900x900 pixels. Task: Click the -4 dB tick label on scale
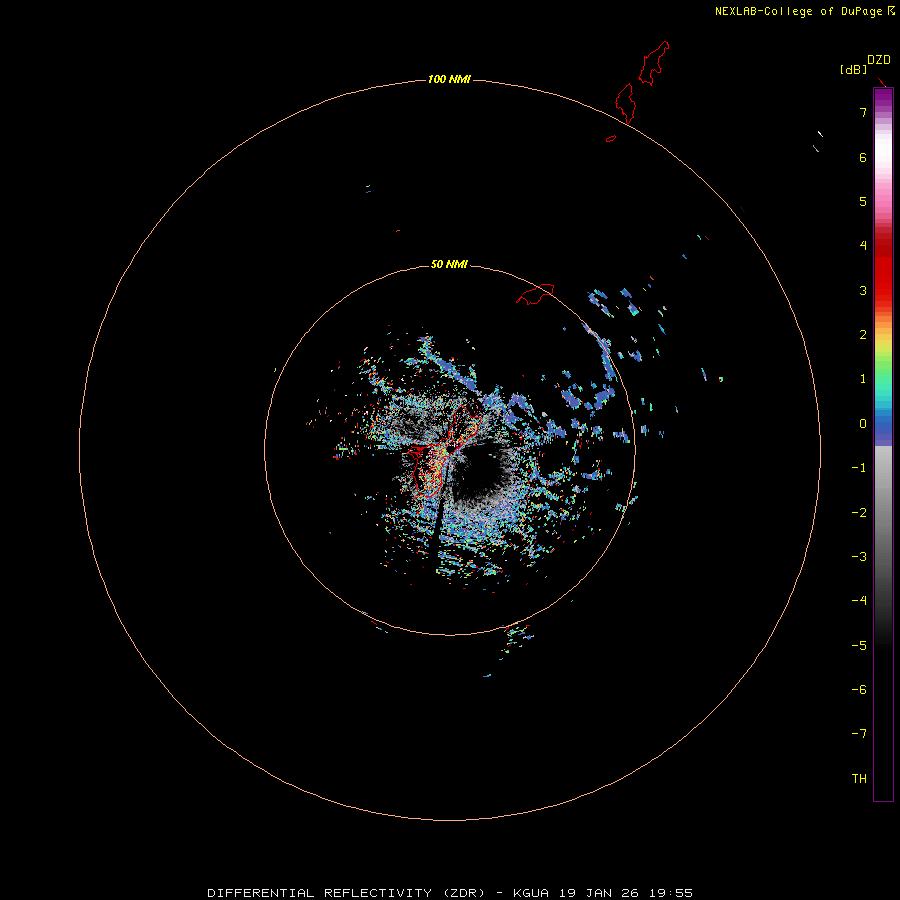(859, 600)
